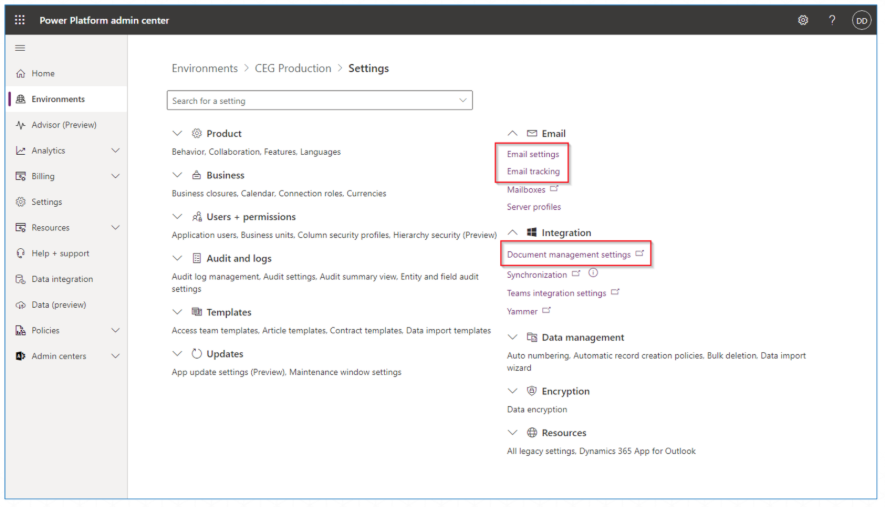Viewport: 886px width, 507px height.
Task: Open the Teams integration settings link
Action: coord(557,293)
